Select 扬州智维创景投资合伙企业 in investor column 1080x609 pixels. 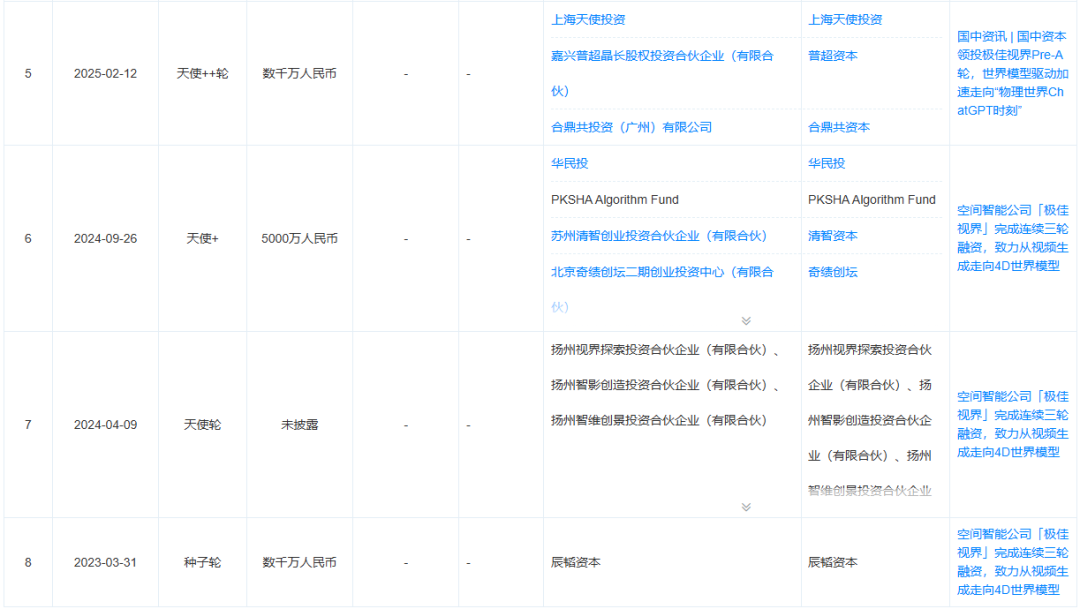point(658,420)
